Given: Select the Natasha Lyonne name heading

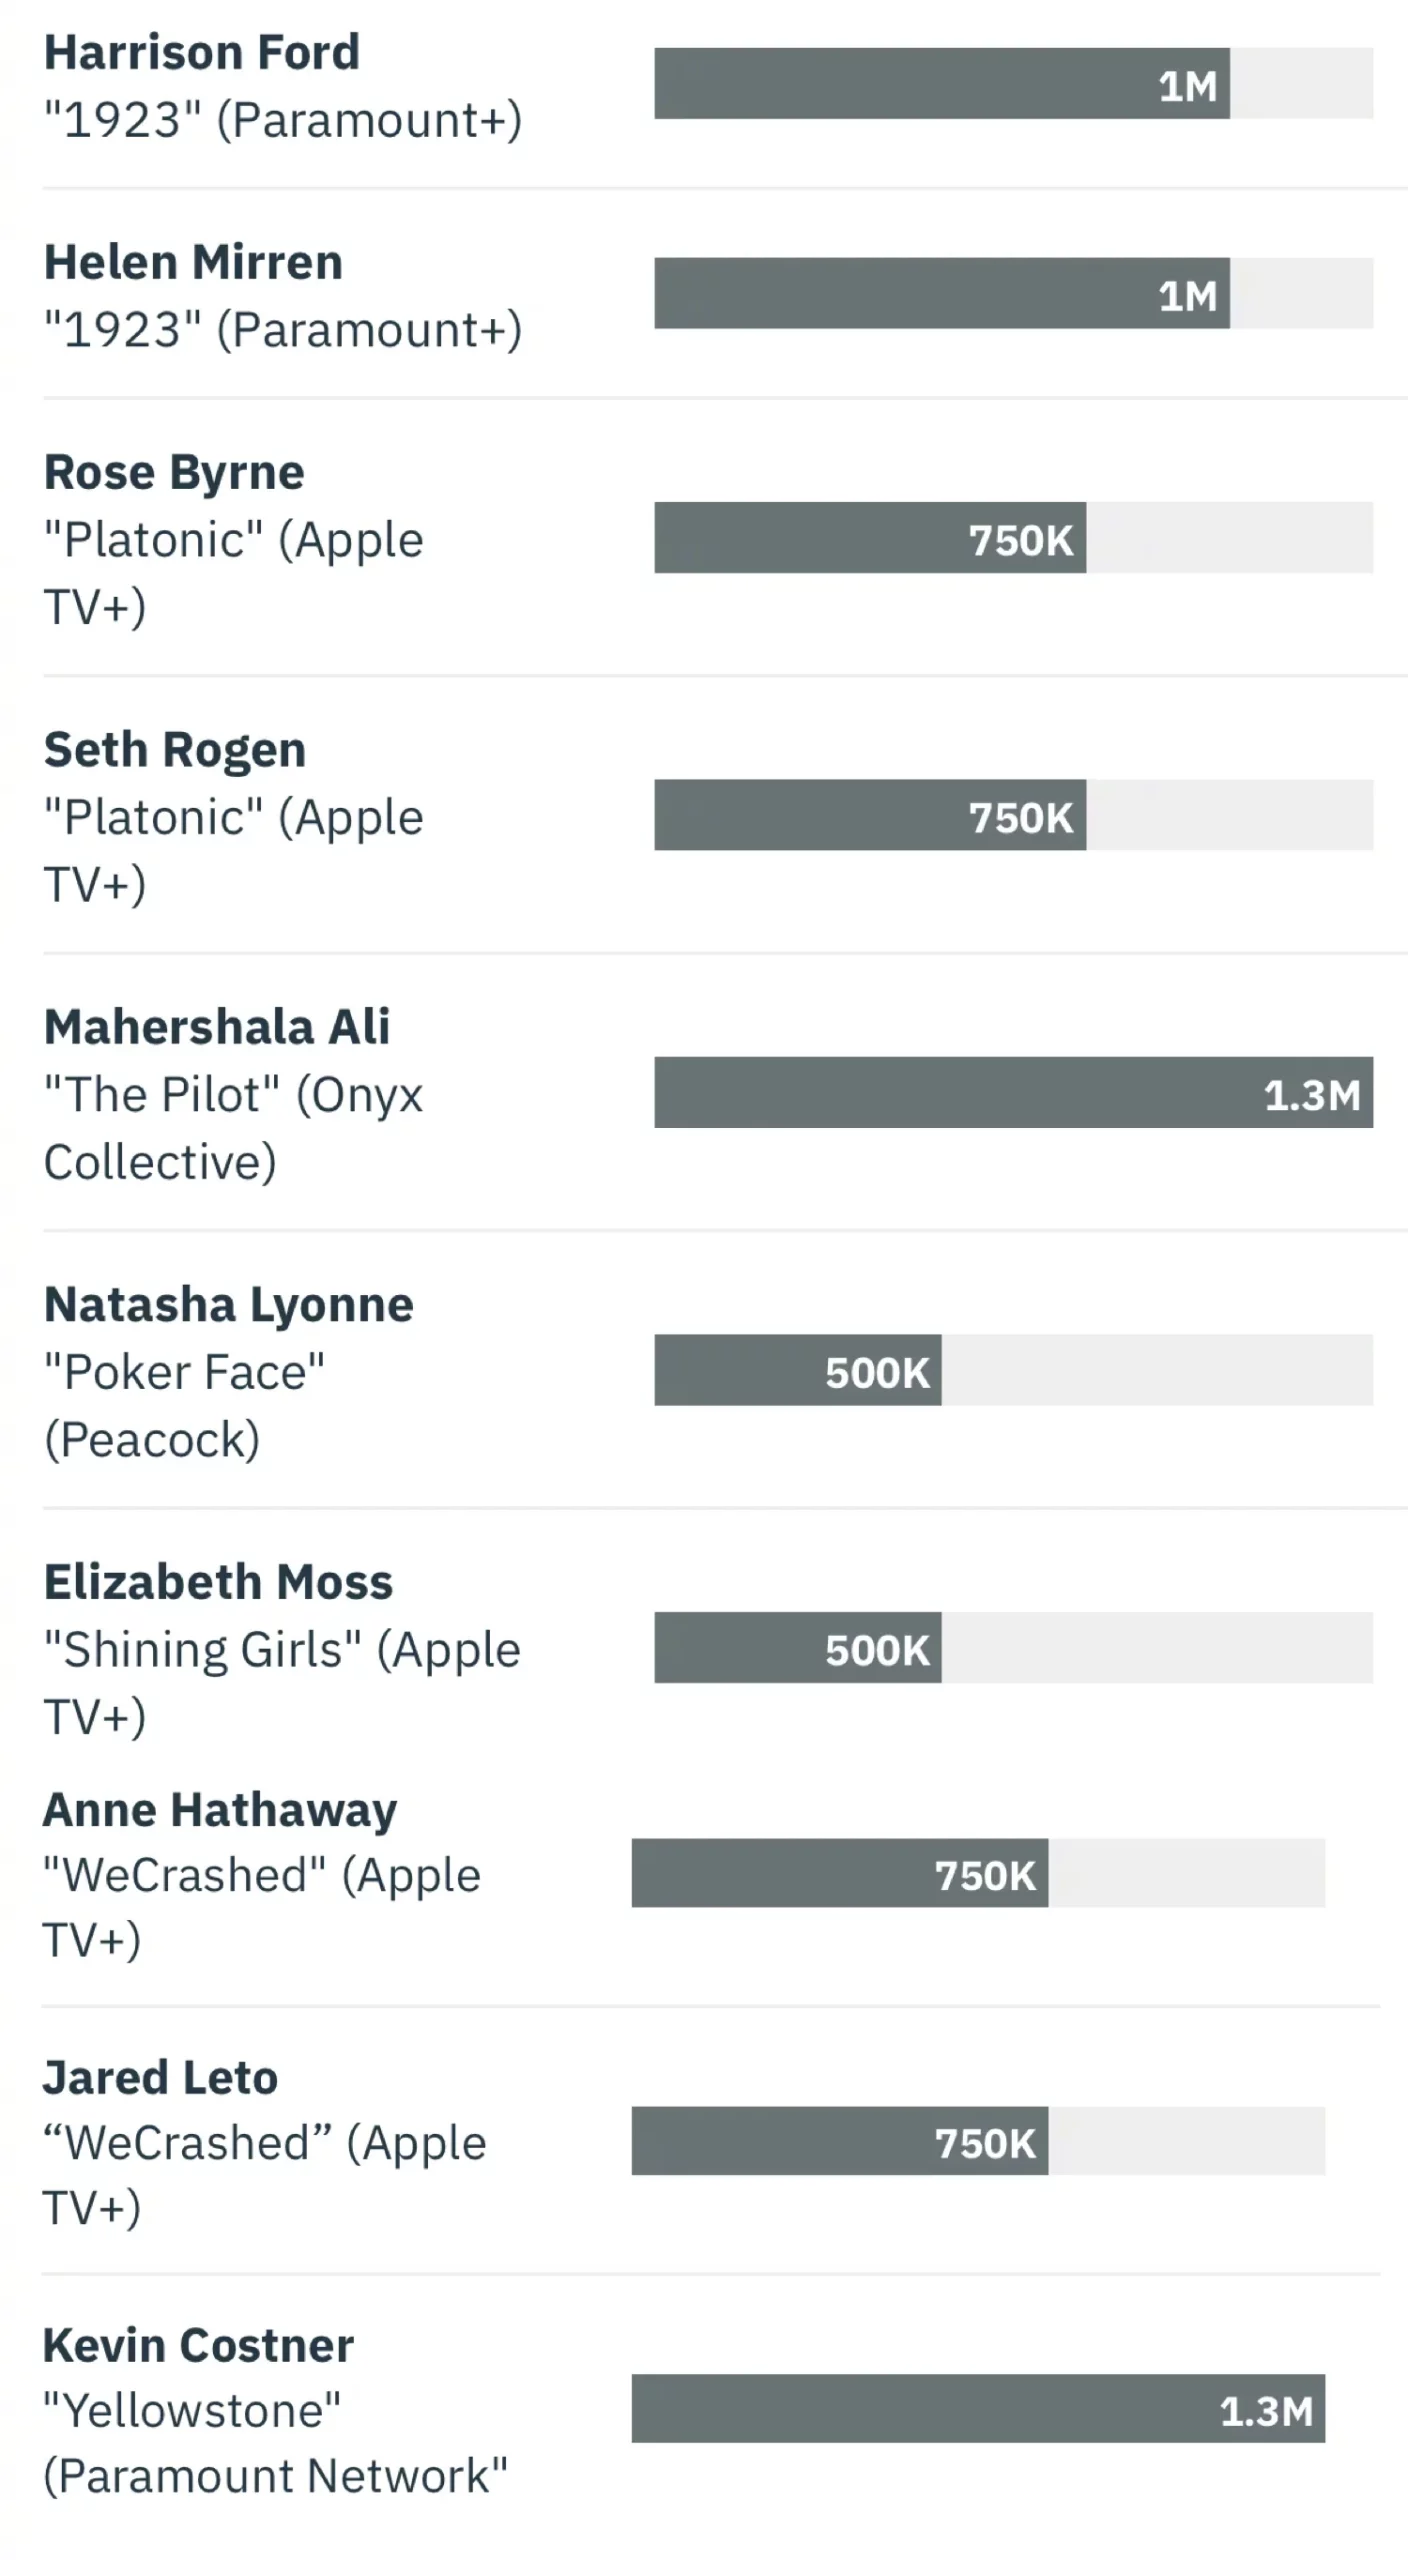Looking at the screenshot, I should point(228,1305).
